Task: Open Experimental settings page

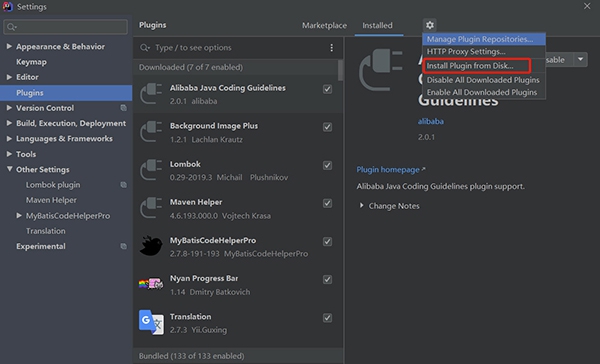Action: (41, 246)
